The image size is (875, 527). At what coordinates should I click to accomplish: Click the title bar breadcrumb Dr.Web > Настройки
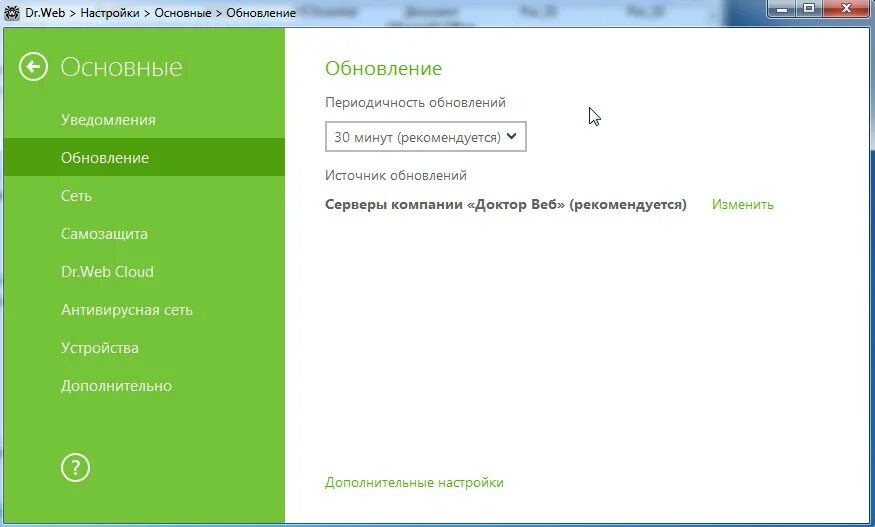click(82, 13)
